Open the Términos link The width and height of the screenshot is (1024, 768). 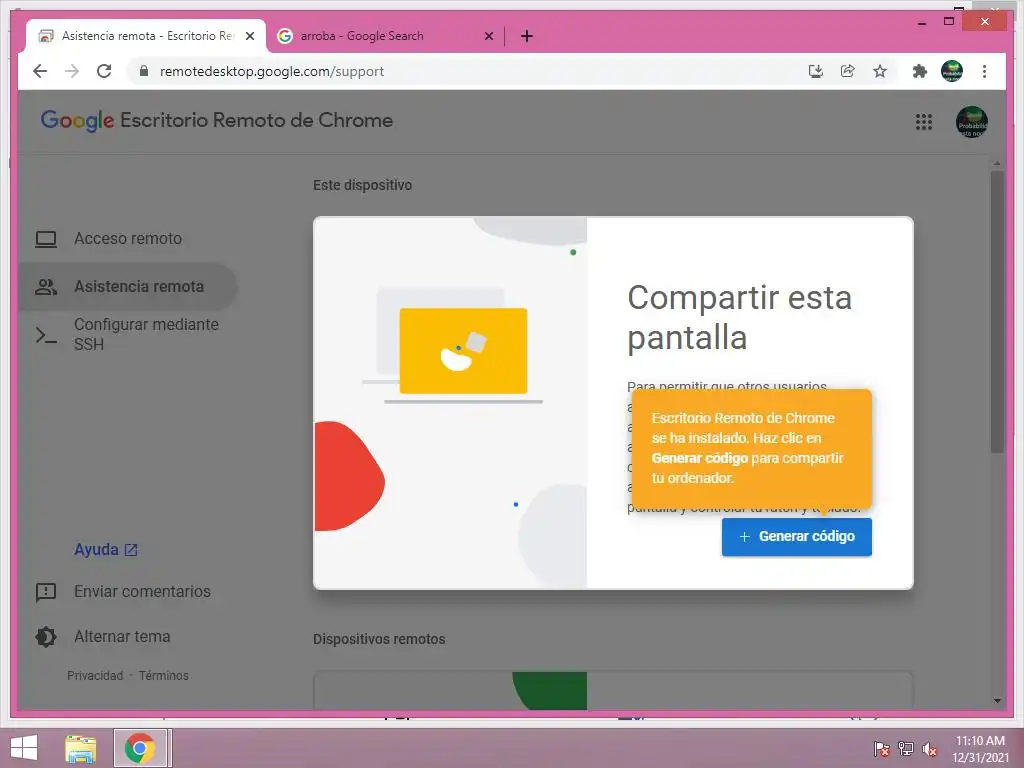(x=163, y=675)
